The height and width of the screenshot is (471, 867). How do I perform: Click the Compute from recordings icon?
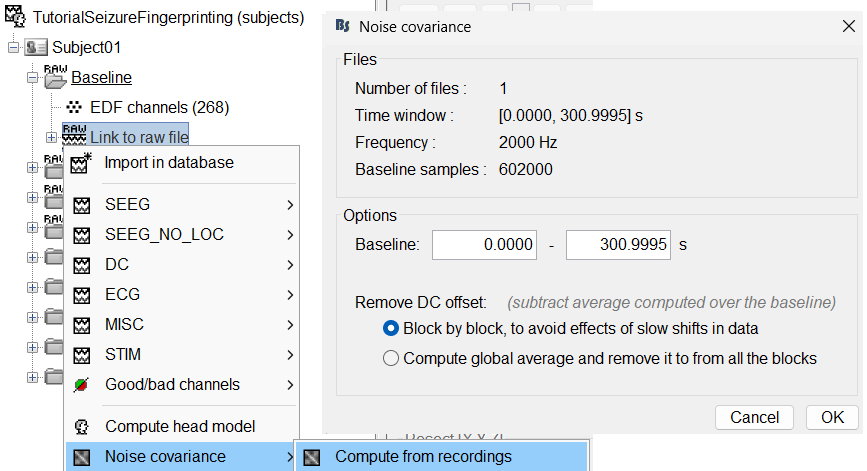[x=313, y=457]
